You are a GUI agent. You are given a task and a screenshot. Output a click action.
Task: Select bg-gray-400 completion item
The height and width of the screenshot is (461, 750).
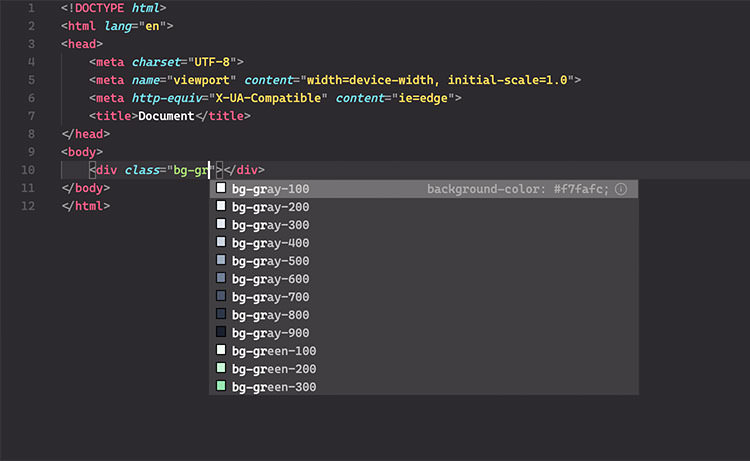point(424,243)
